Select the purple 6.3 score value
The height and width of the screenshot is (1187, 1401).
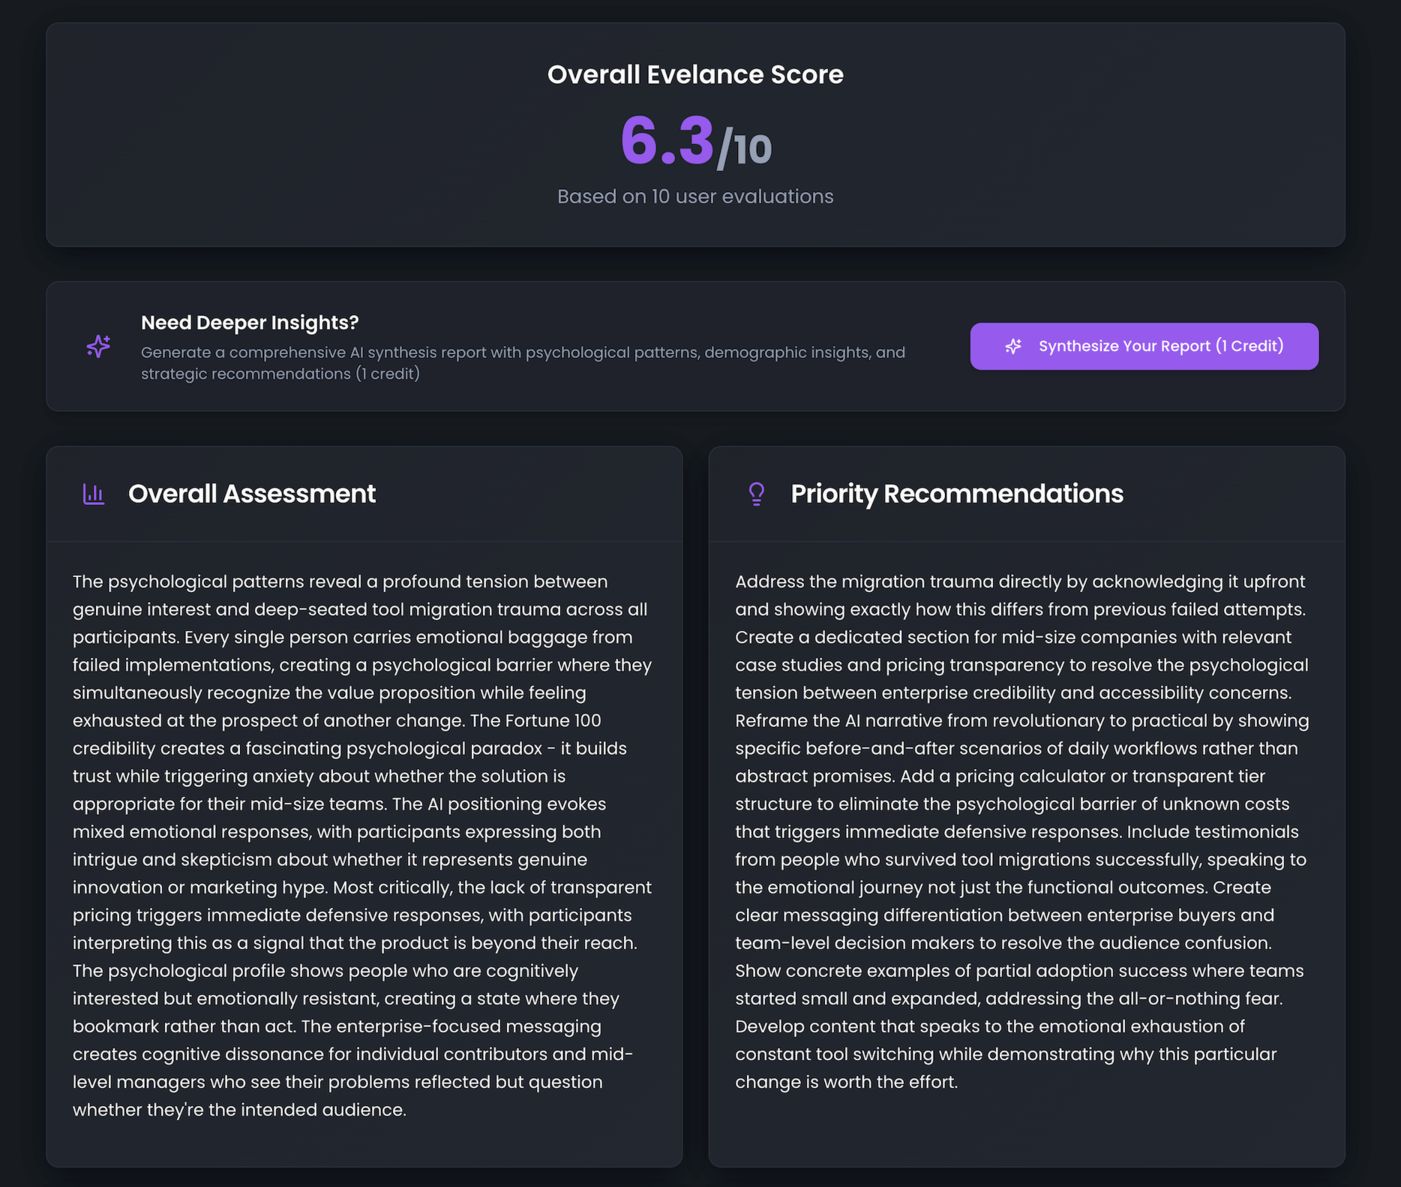667,141
